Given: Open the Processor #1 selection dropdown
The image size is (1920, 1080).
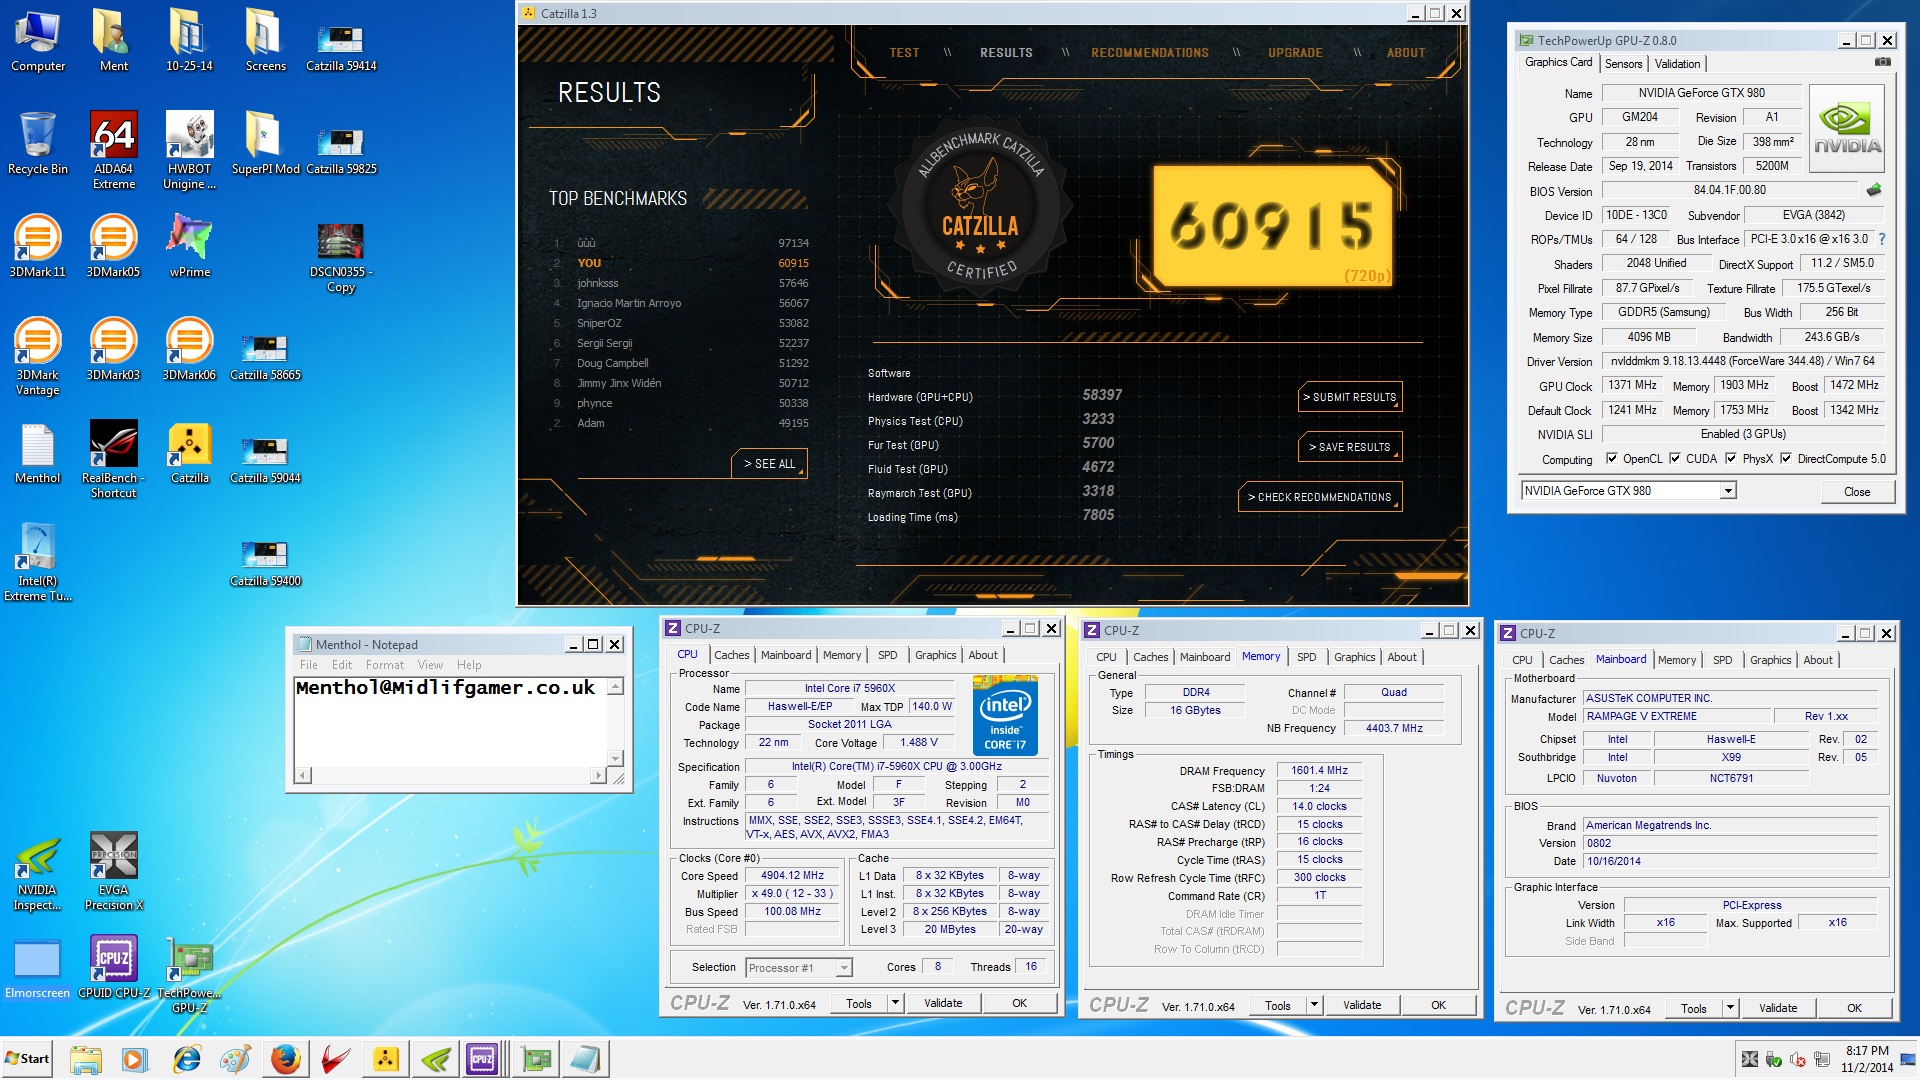Looking at the screenshot, I should 844,968.
